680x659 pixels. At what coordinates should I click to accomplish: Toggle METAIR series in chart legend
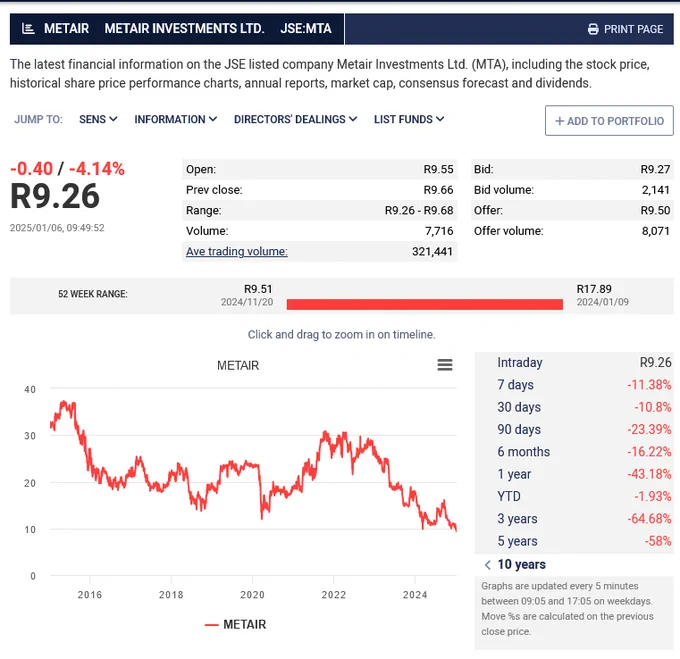(235, 624)
